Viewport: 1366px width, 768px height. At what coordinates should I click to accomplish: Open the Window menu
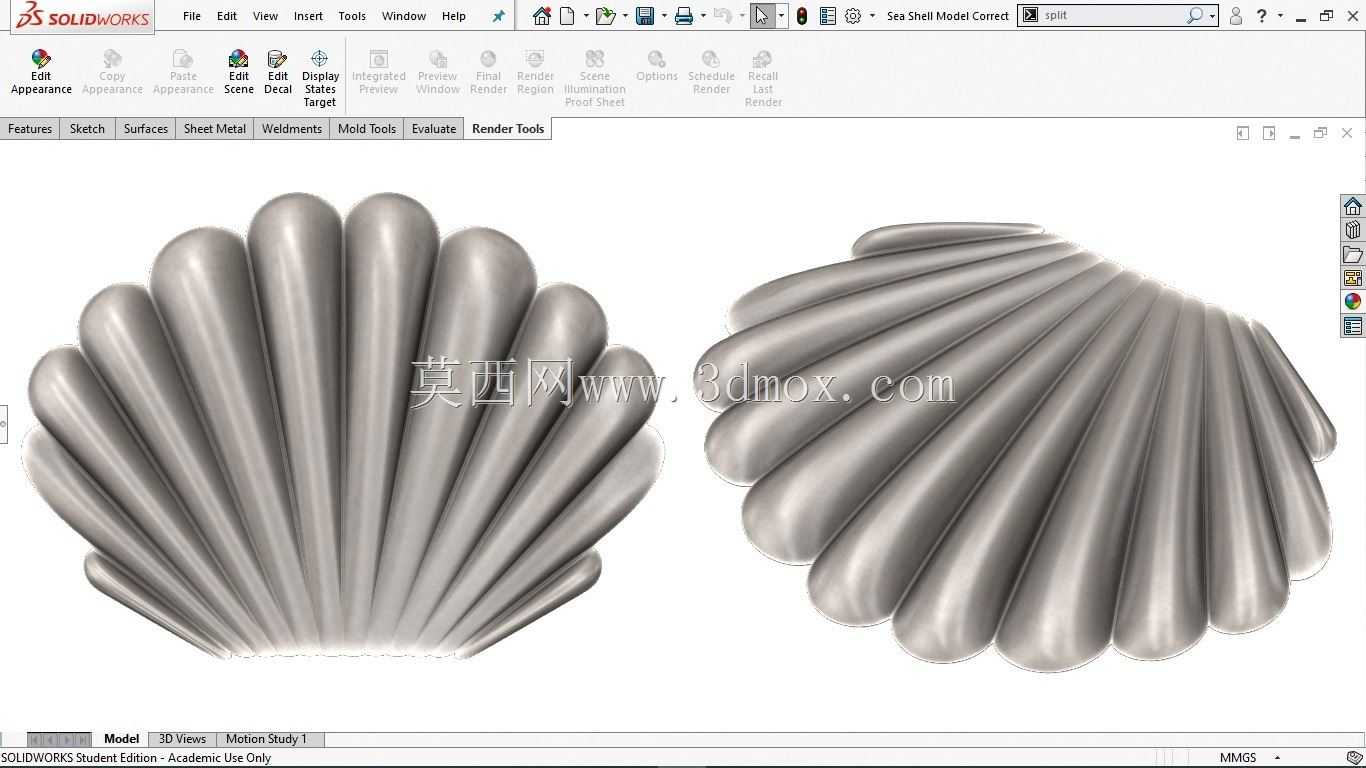pyautogui.click(x=404, y=16)
